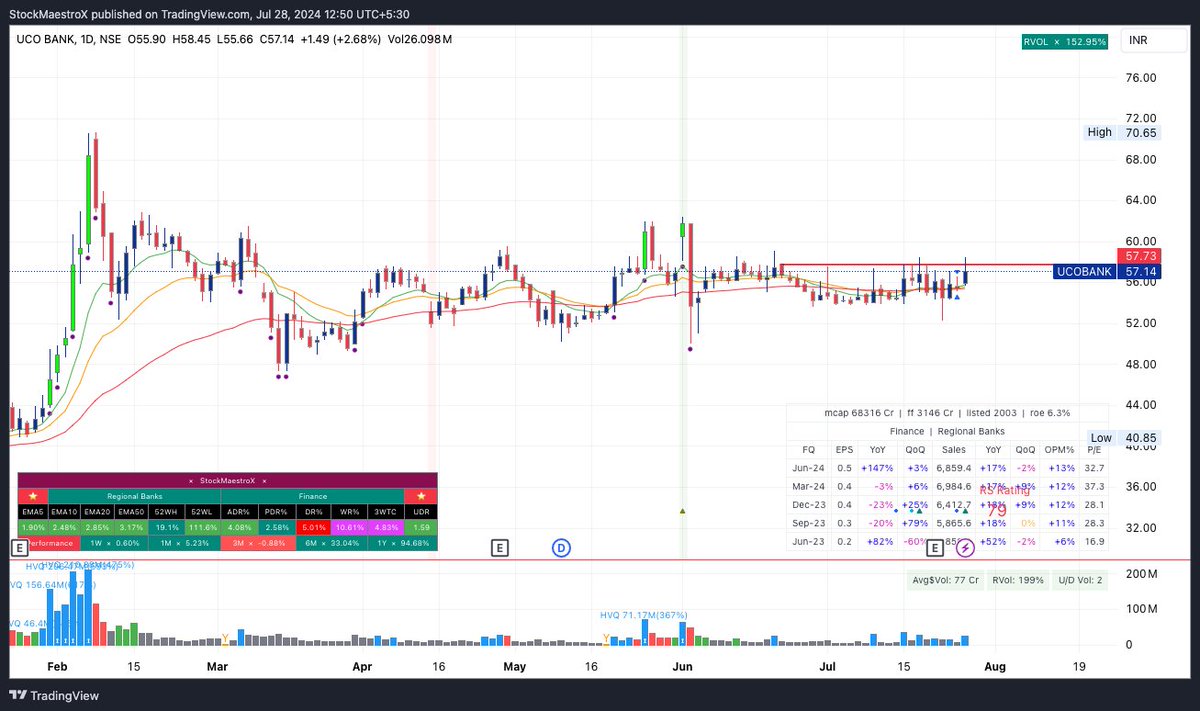Click the green triangle marker below the June spike
This screenshot has width=1200, height=711.
click(x=683, y=511)
